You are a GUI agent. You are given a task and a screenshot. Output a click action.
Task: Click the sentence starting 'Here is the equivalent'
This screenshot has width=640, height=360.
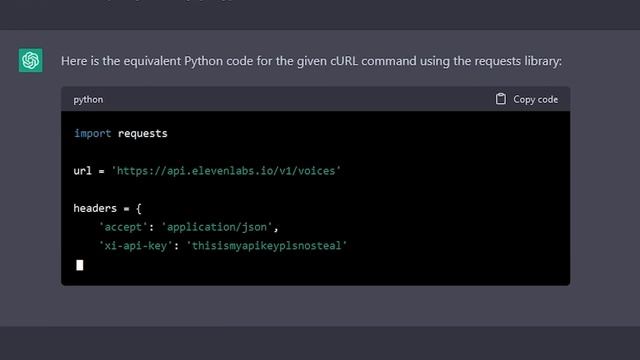[x=311, y=61]
